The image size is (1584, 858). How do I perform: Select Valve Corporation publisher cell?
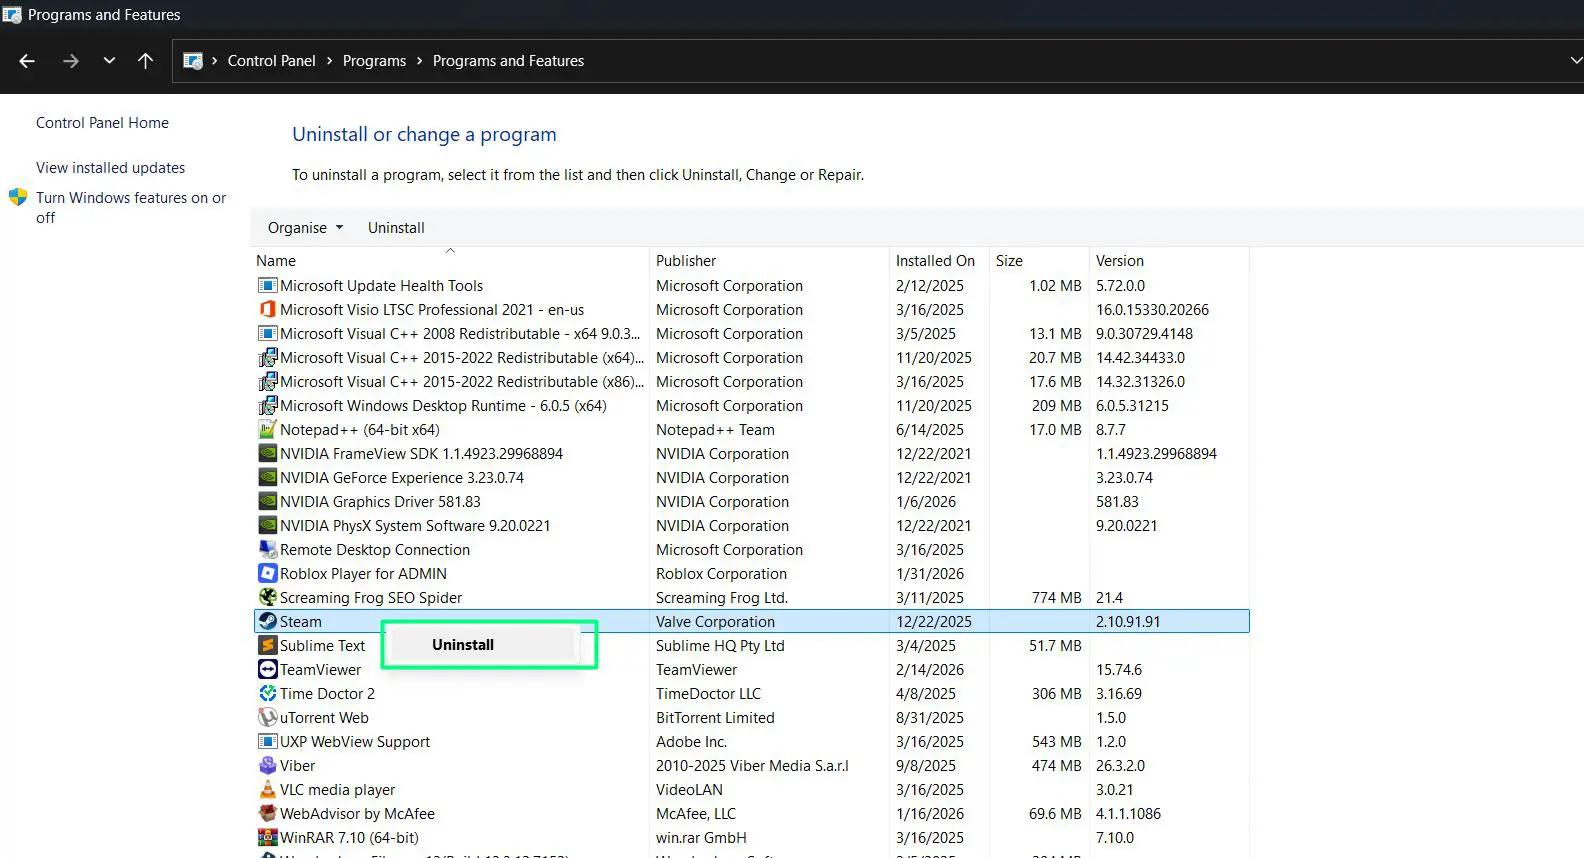click(715, 621)
